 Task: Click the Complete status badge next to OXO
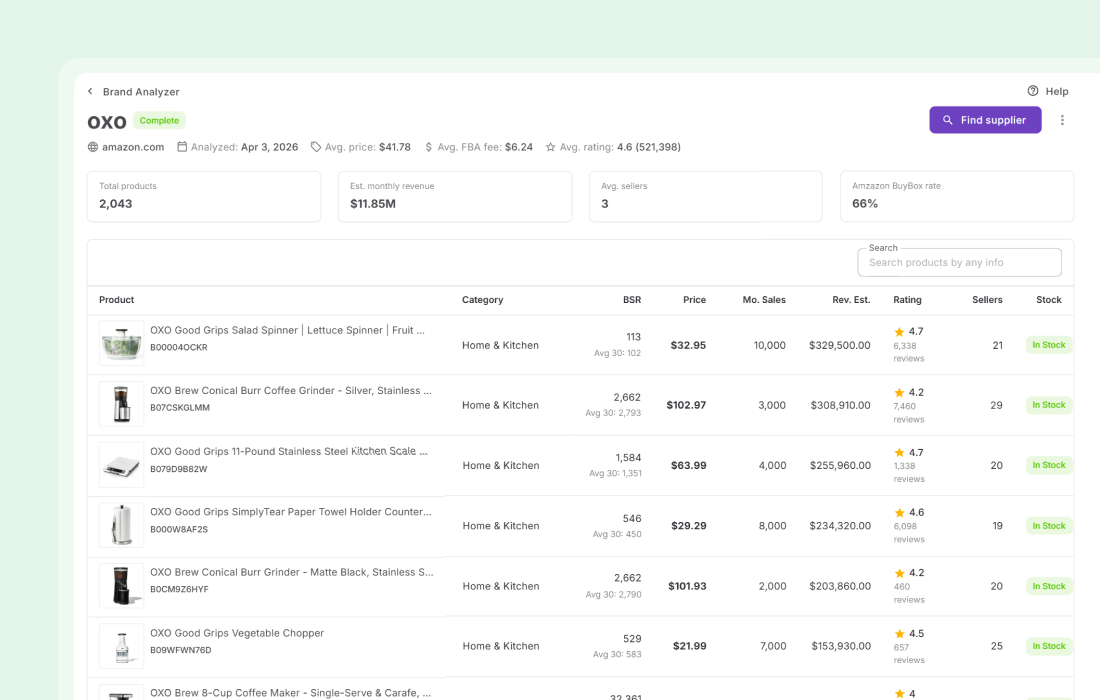tap(159, 120)
